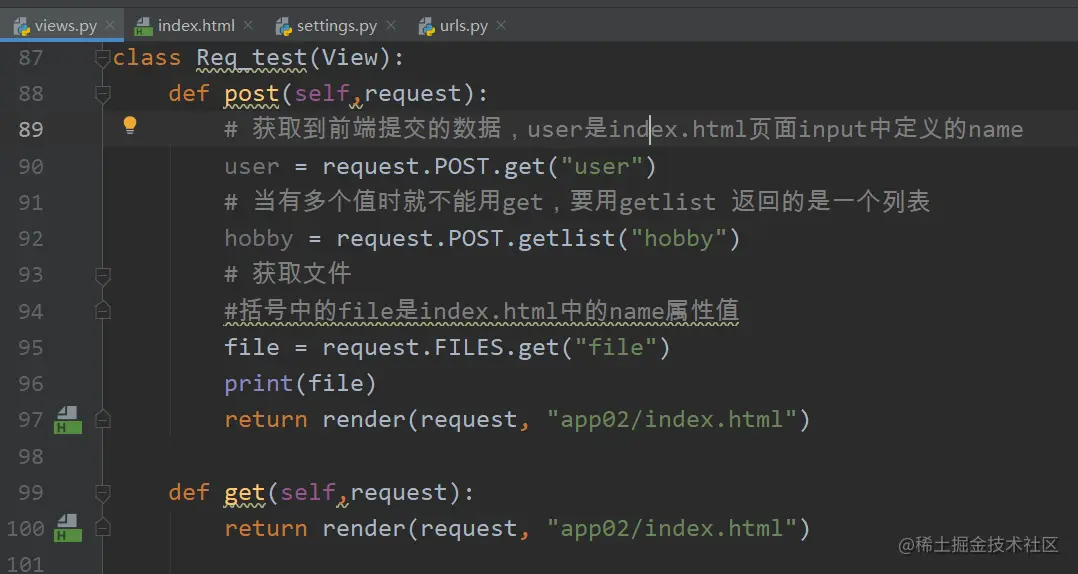Click the "file" string literal on line 95
1078x574 pixels.
616,347
